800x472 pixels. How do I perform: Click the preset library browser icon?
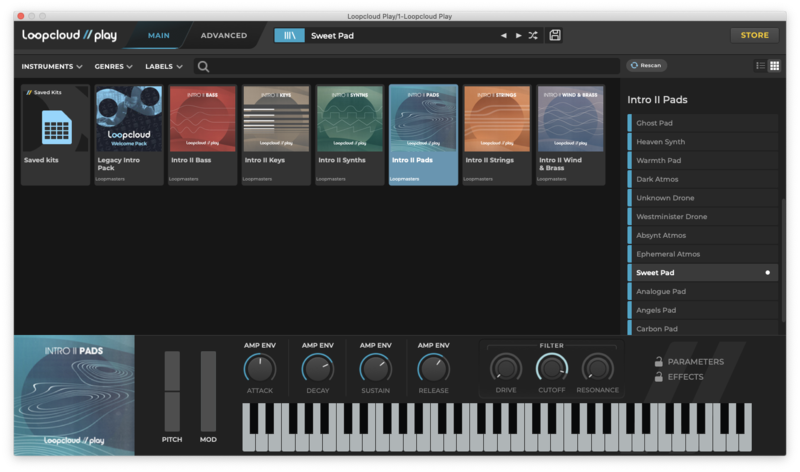(x=289, y=35)
